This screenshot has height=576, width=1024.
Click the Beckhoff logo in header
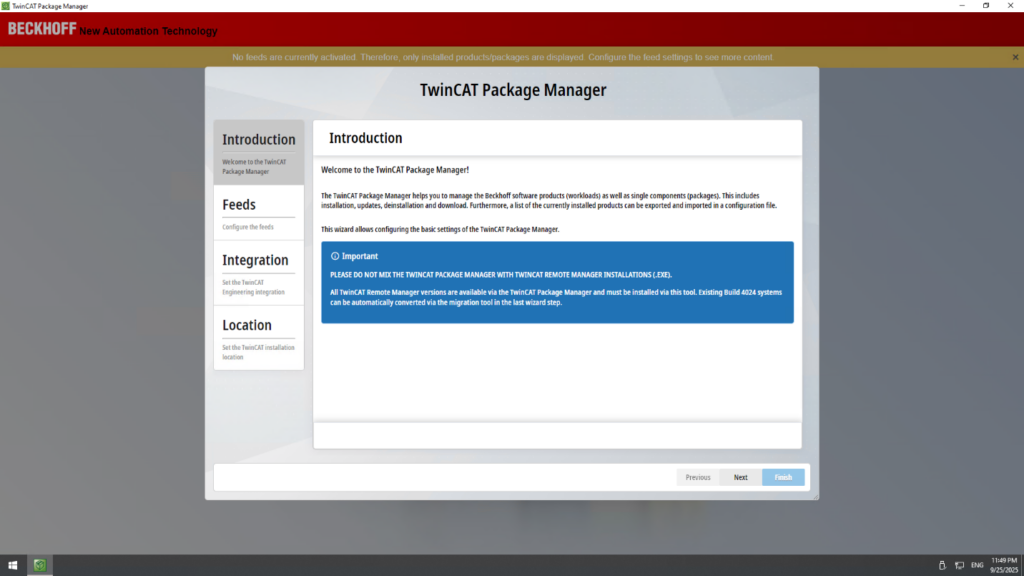42,29
